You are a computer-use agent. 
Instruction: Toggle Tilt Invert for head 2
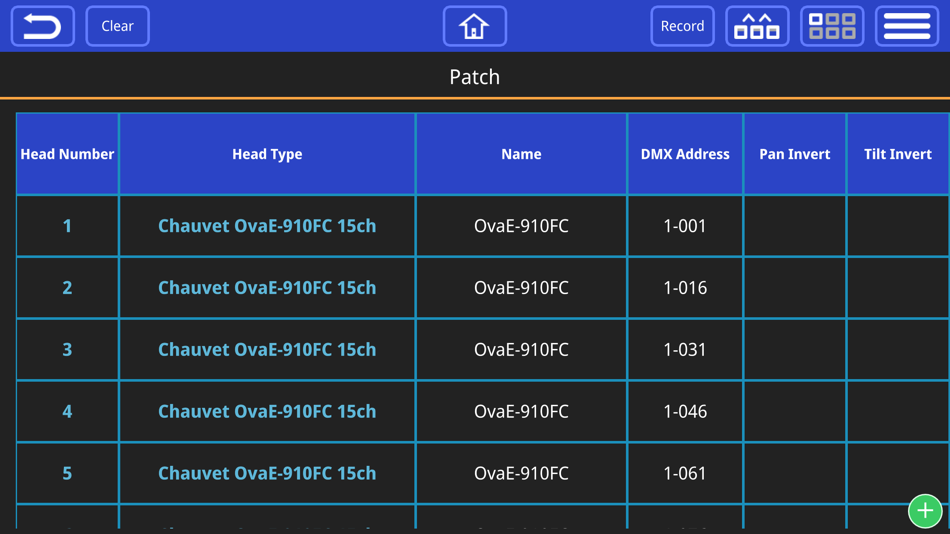point(898,288)
